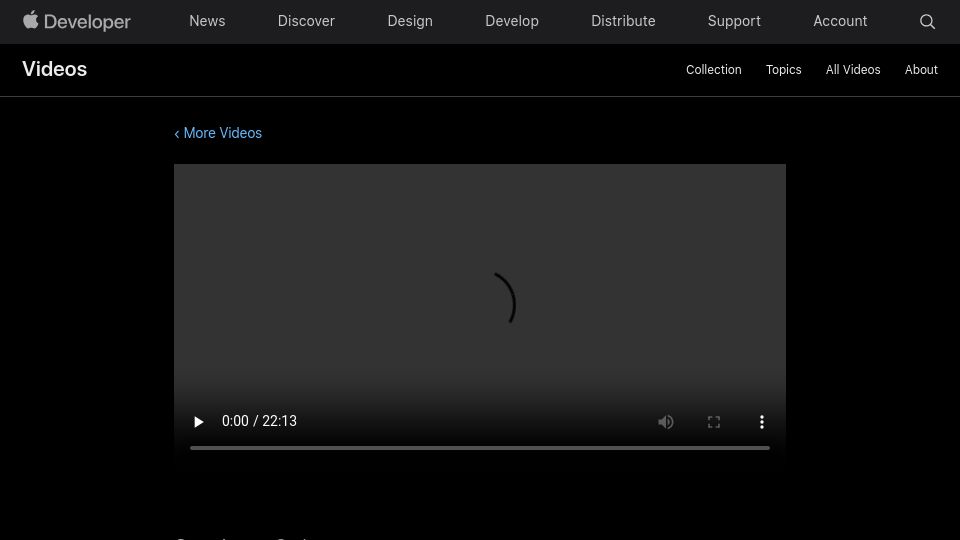Open the Support menu item

pos(734,21)
